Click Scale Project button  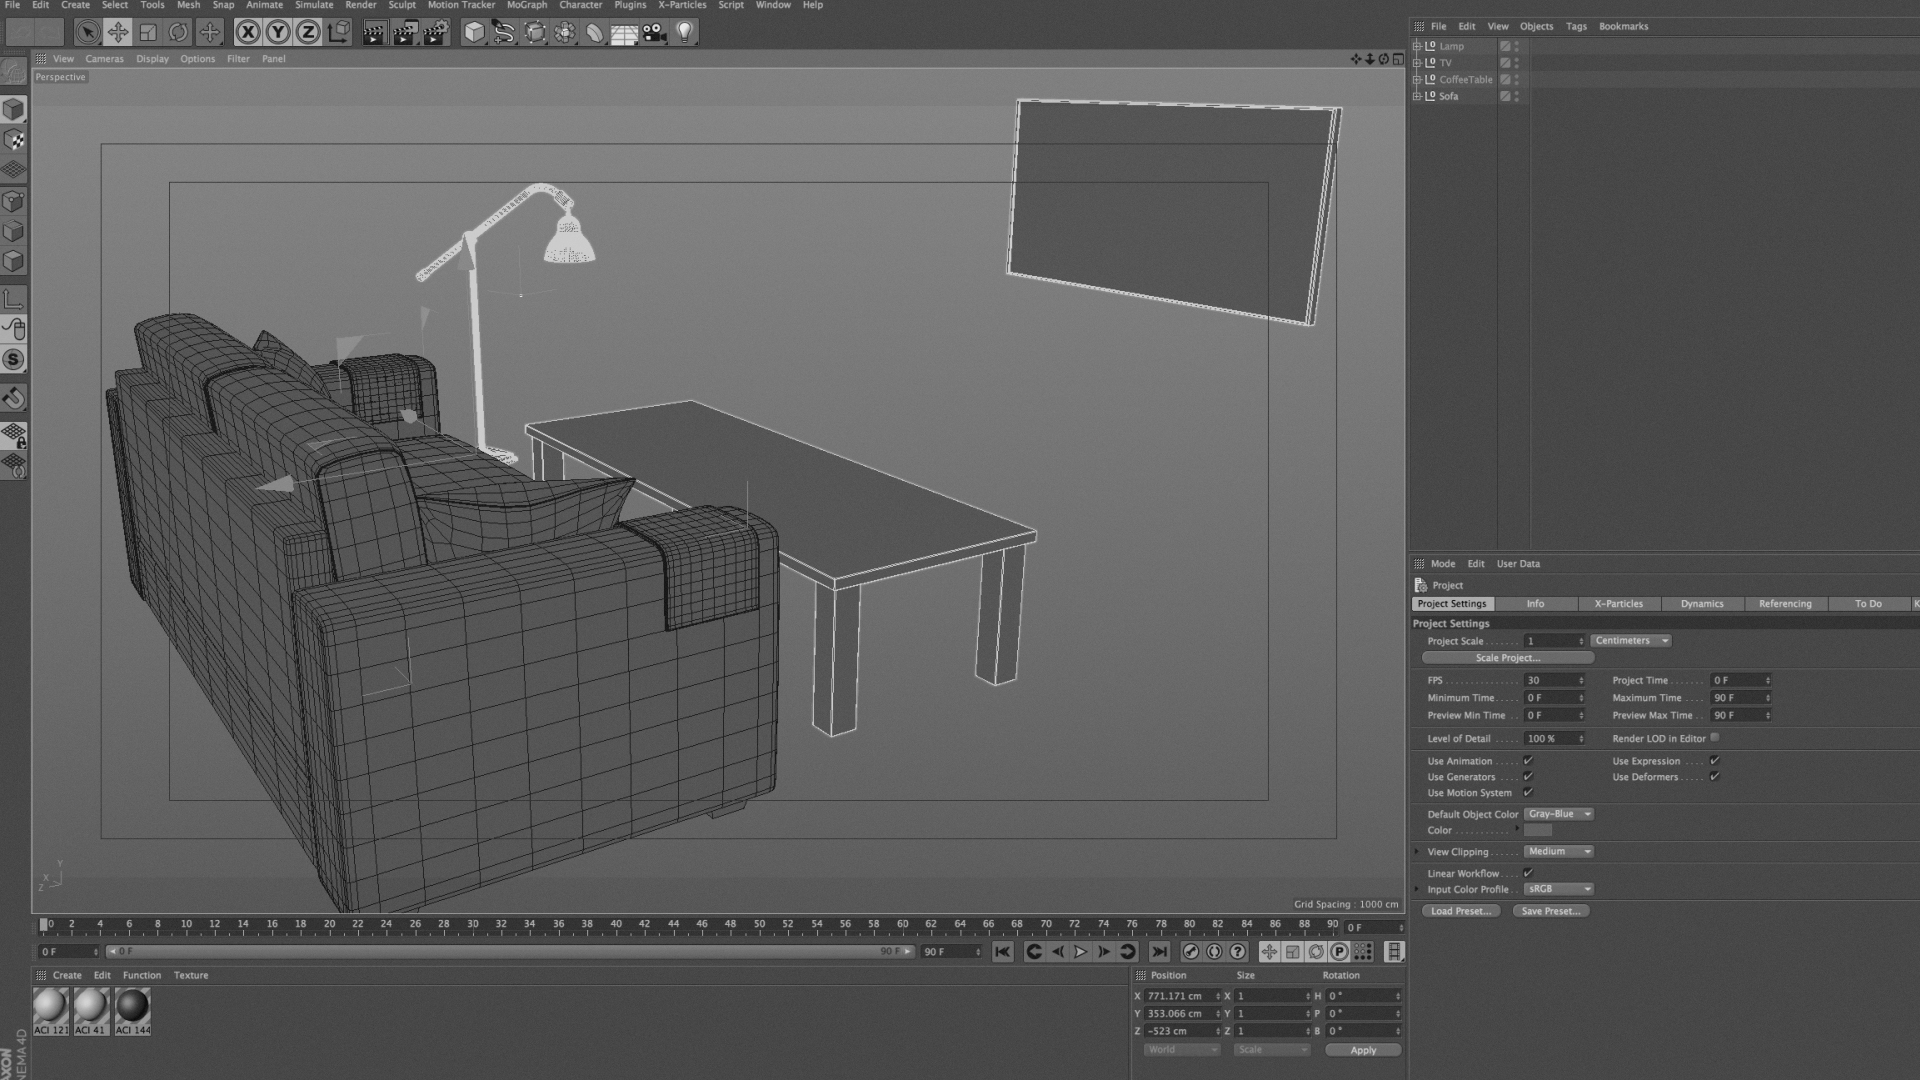1508,658
